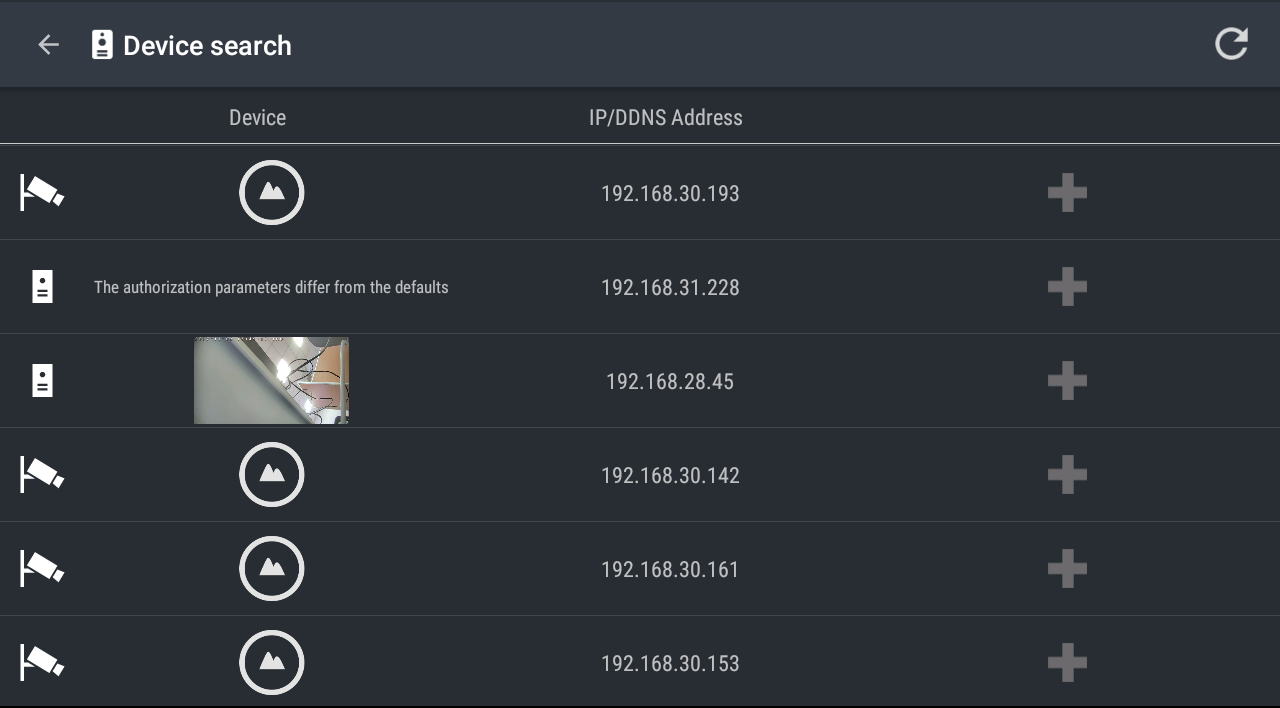Add device at 192.168.30.193

pos(1067,193)
